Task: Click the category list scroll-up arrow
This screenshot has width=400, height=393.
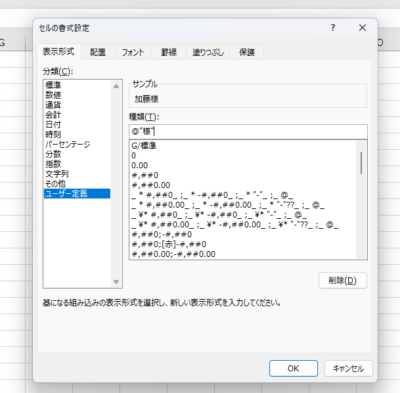Action: 116,86
